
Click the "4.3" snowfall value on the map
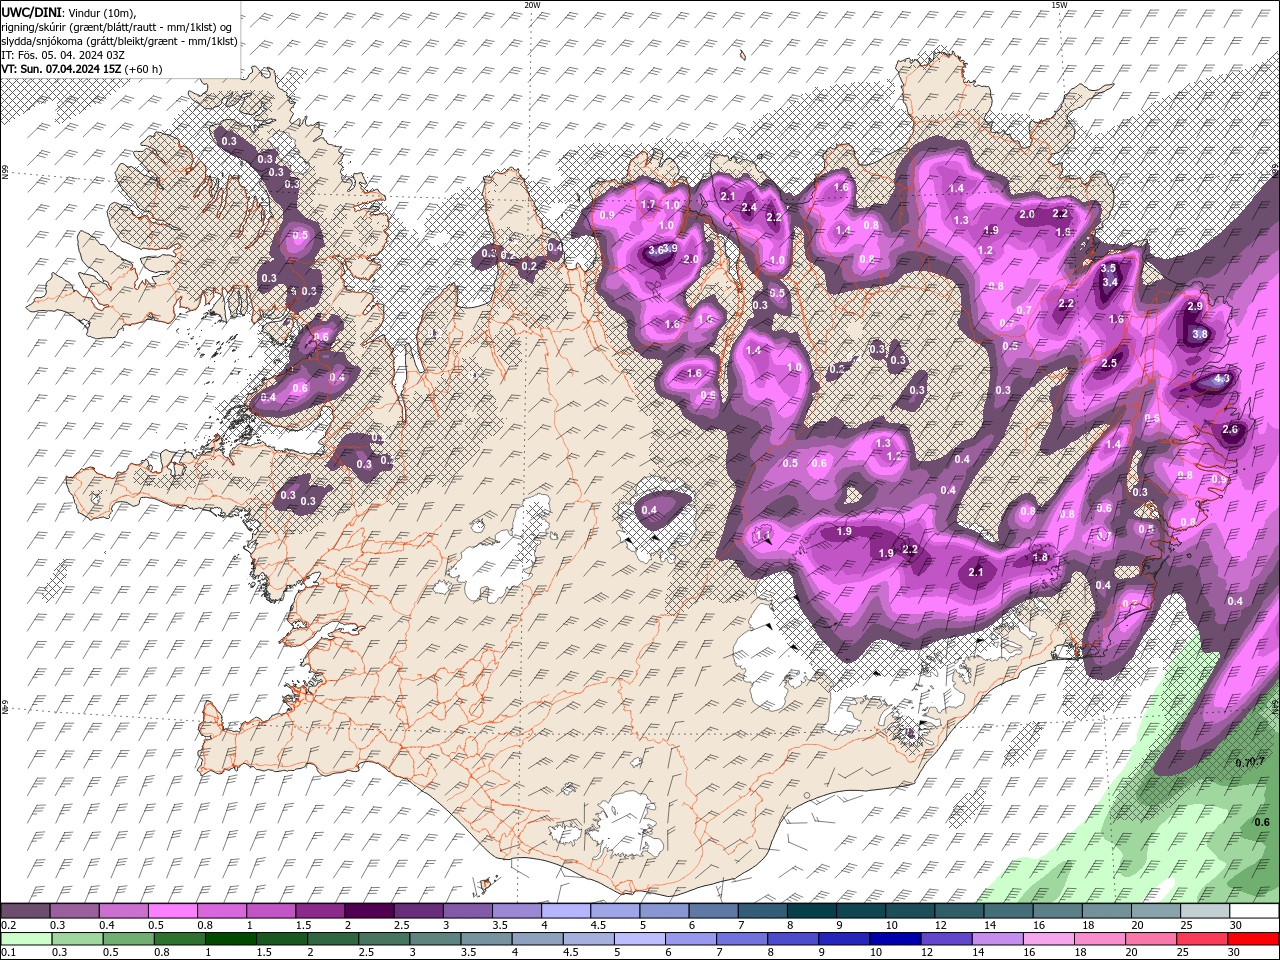click(1221, 379)
